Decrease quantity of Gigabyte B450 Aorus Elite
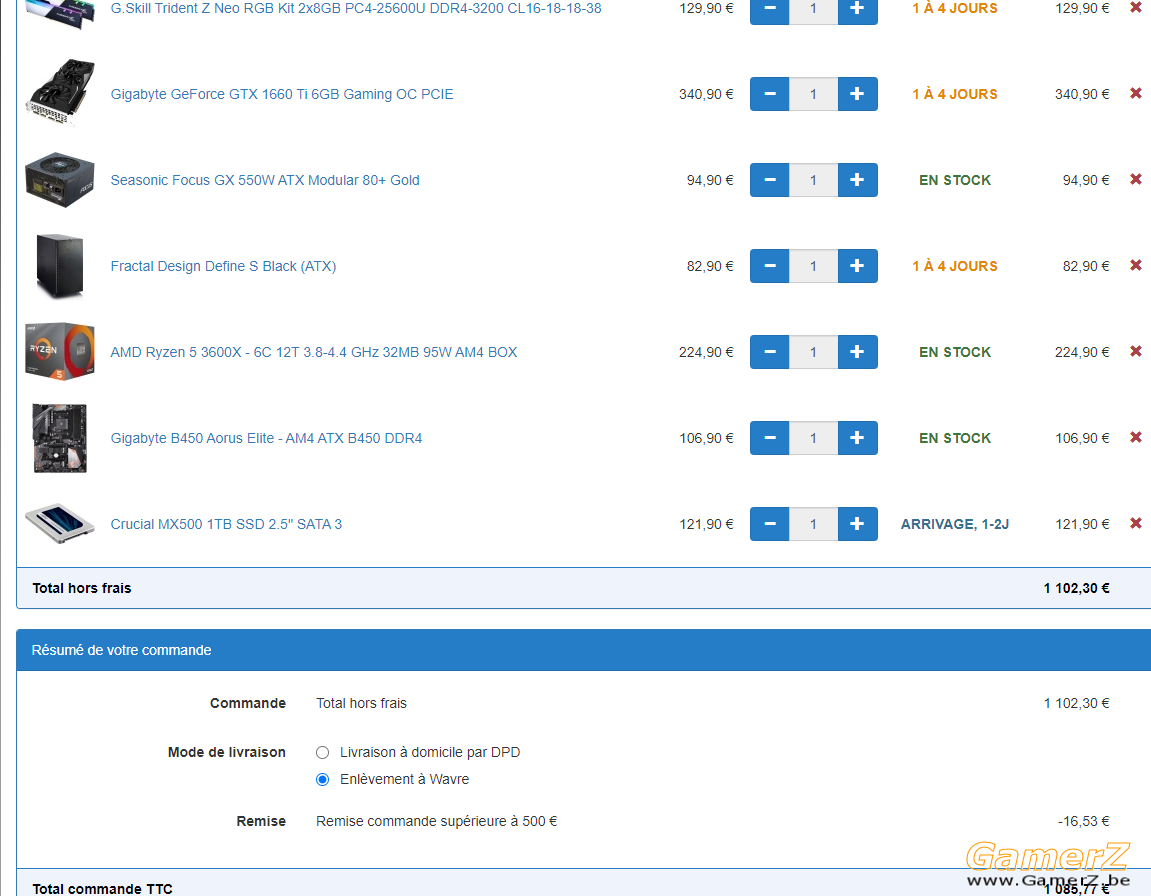Viewport: 1151px width, 896px height. point(769,438)
